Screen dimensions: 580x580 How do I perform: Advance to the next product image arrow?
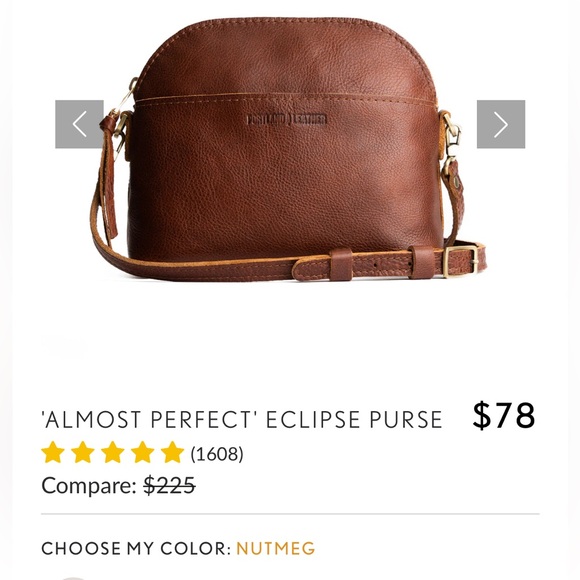tap(500, 124)
